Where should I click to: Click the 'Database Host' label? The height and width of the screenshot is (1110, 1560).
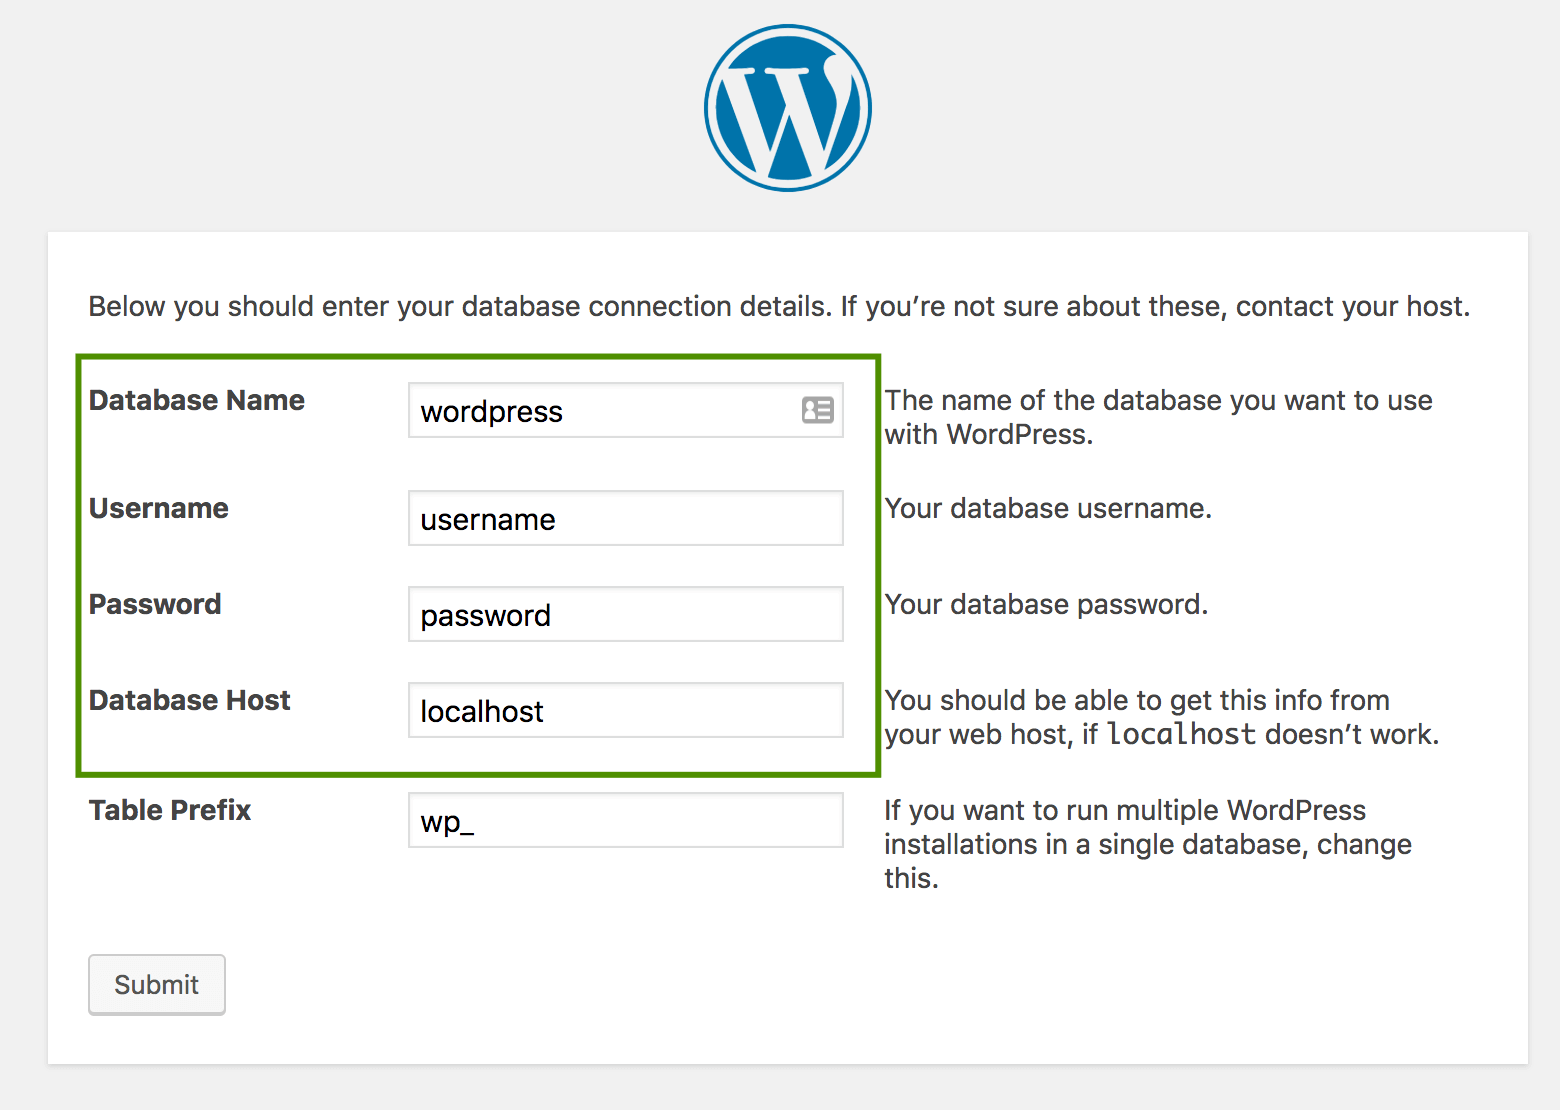click(190, 700)
